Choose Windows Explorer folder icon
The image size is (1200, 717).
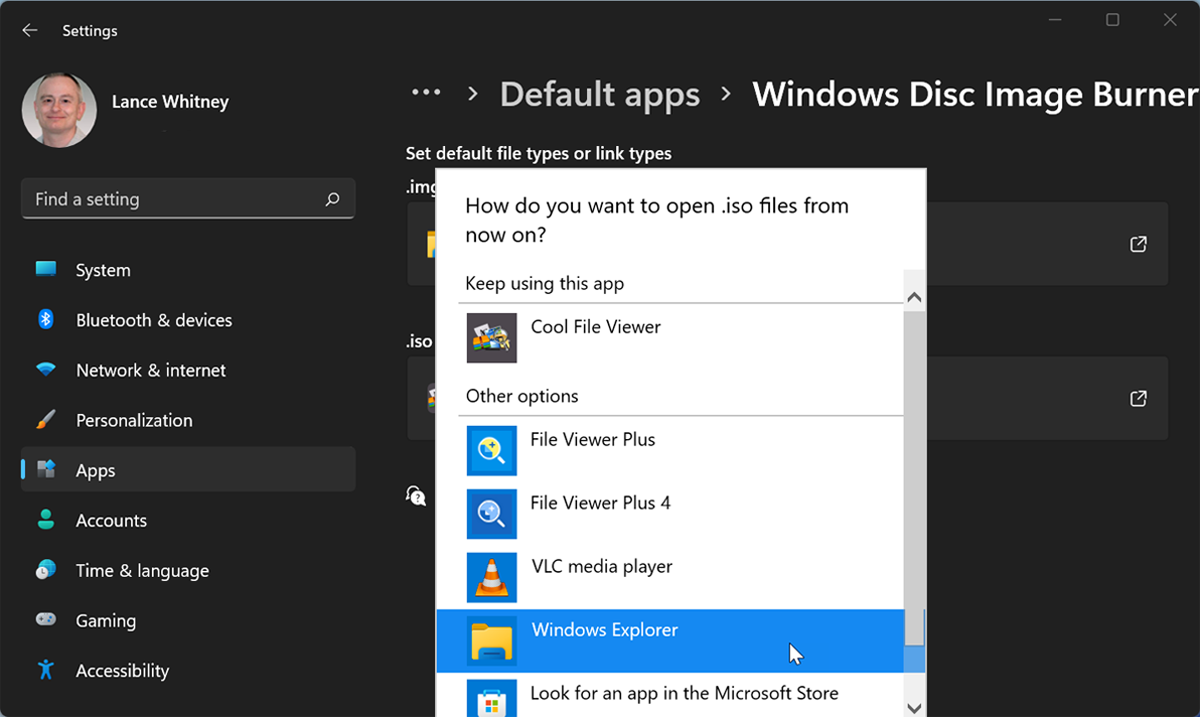tap(492, 641)
